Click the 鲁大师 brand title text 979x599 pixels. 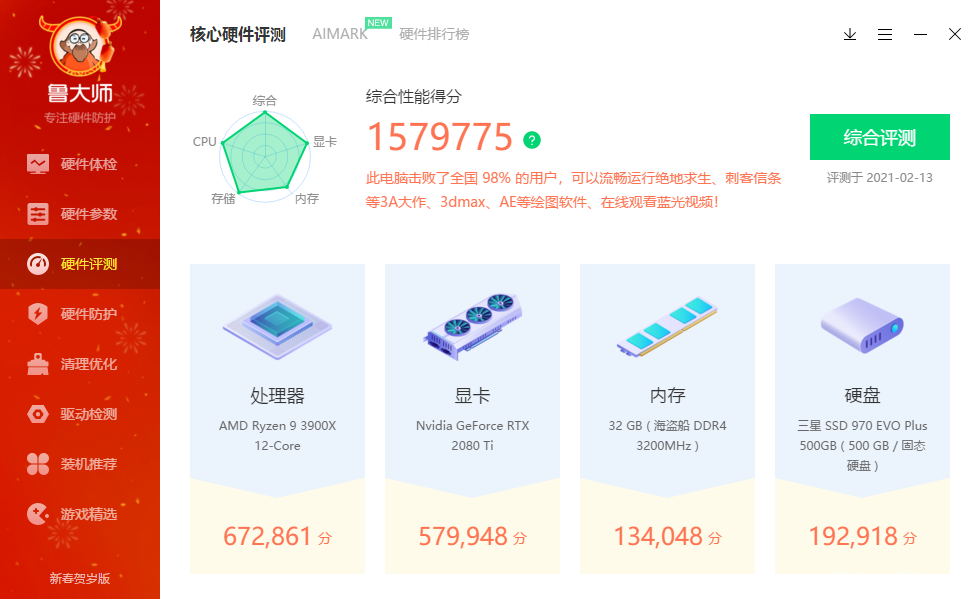80,93
